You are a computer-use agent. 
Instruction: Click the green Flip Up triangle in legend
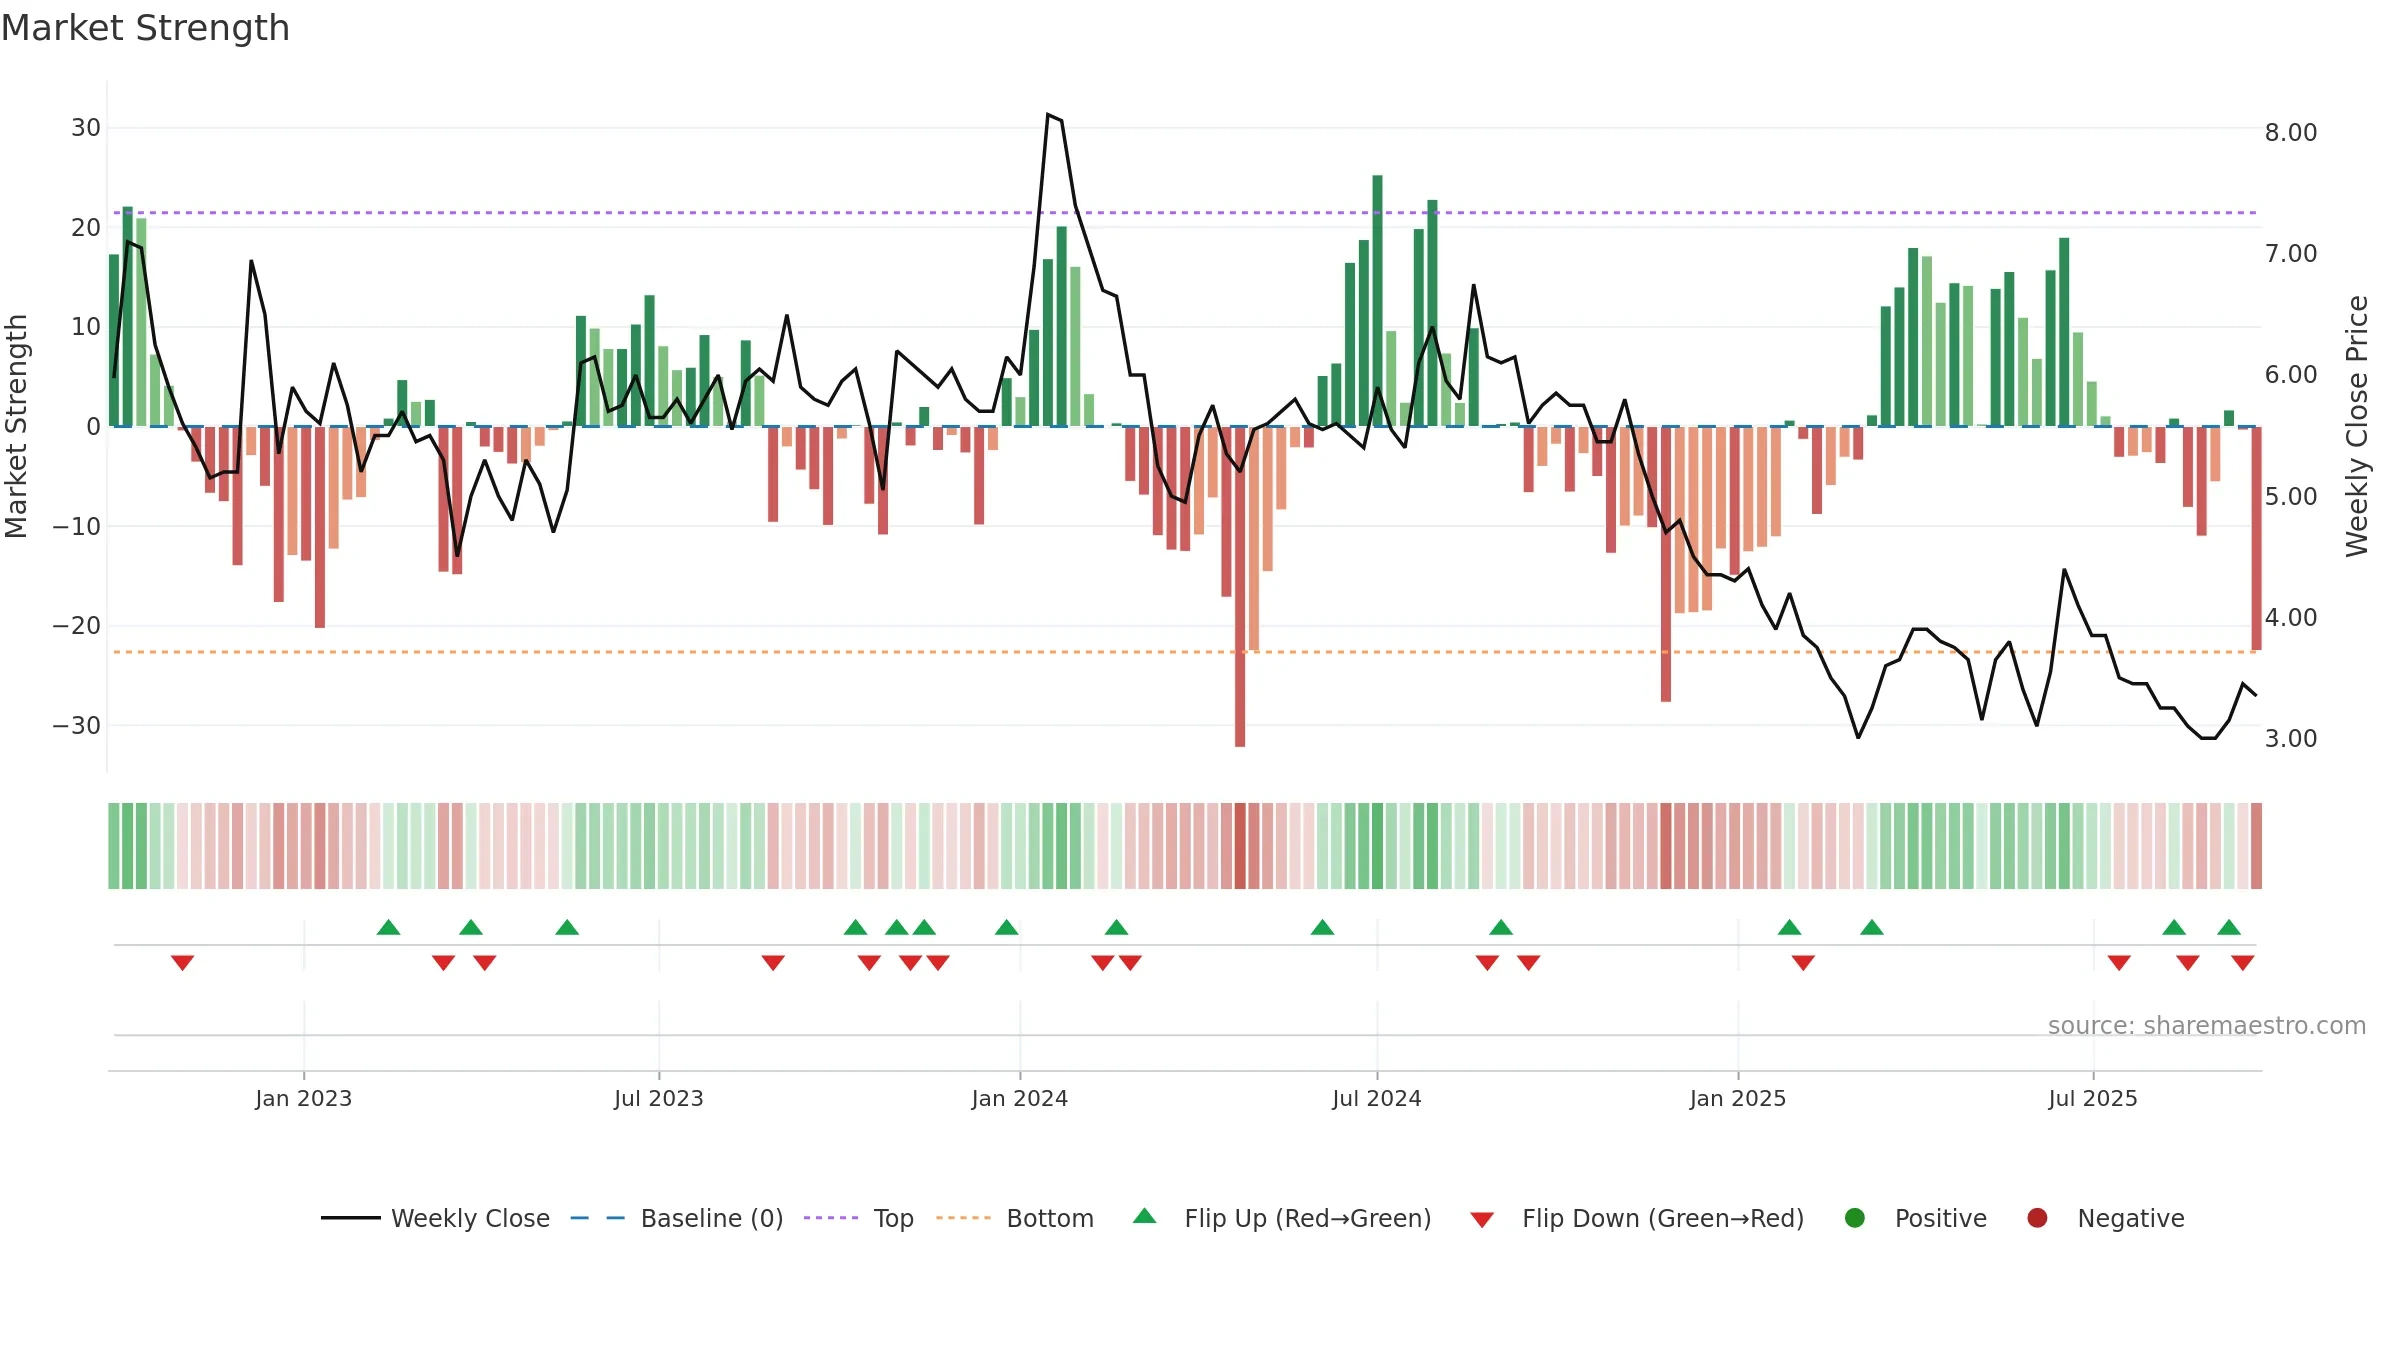1144,1216
